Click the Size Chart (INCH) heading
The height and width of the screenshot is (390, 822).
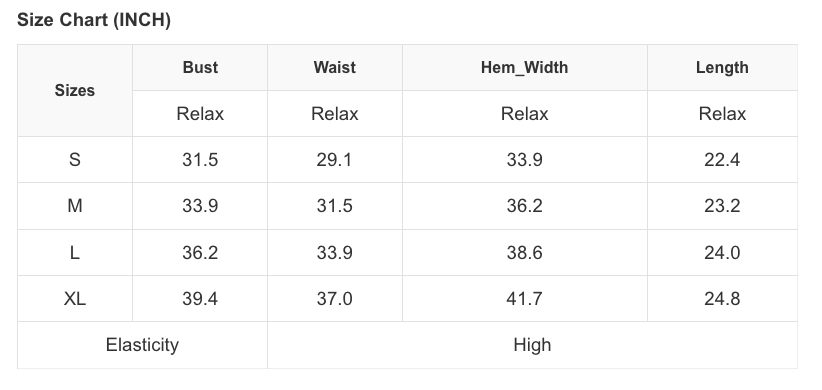[94, 20]
